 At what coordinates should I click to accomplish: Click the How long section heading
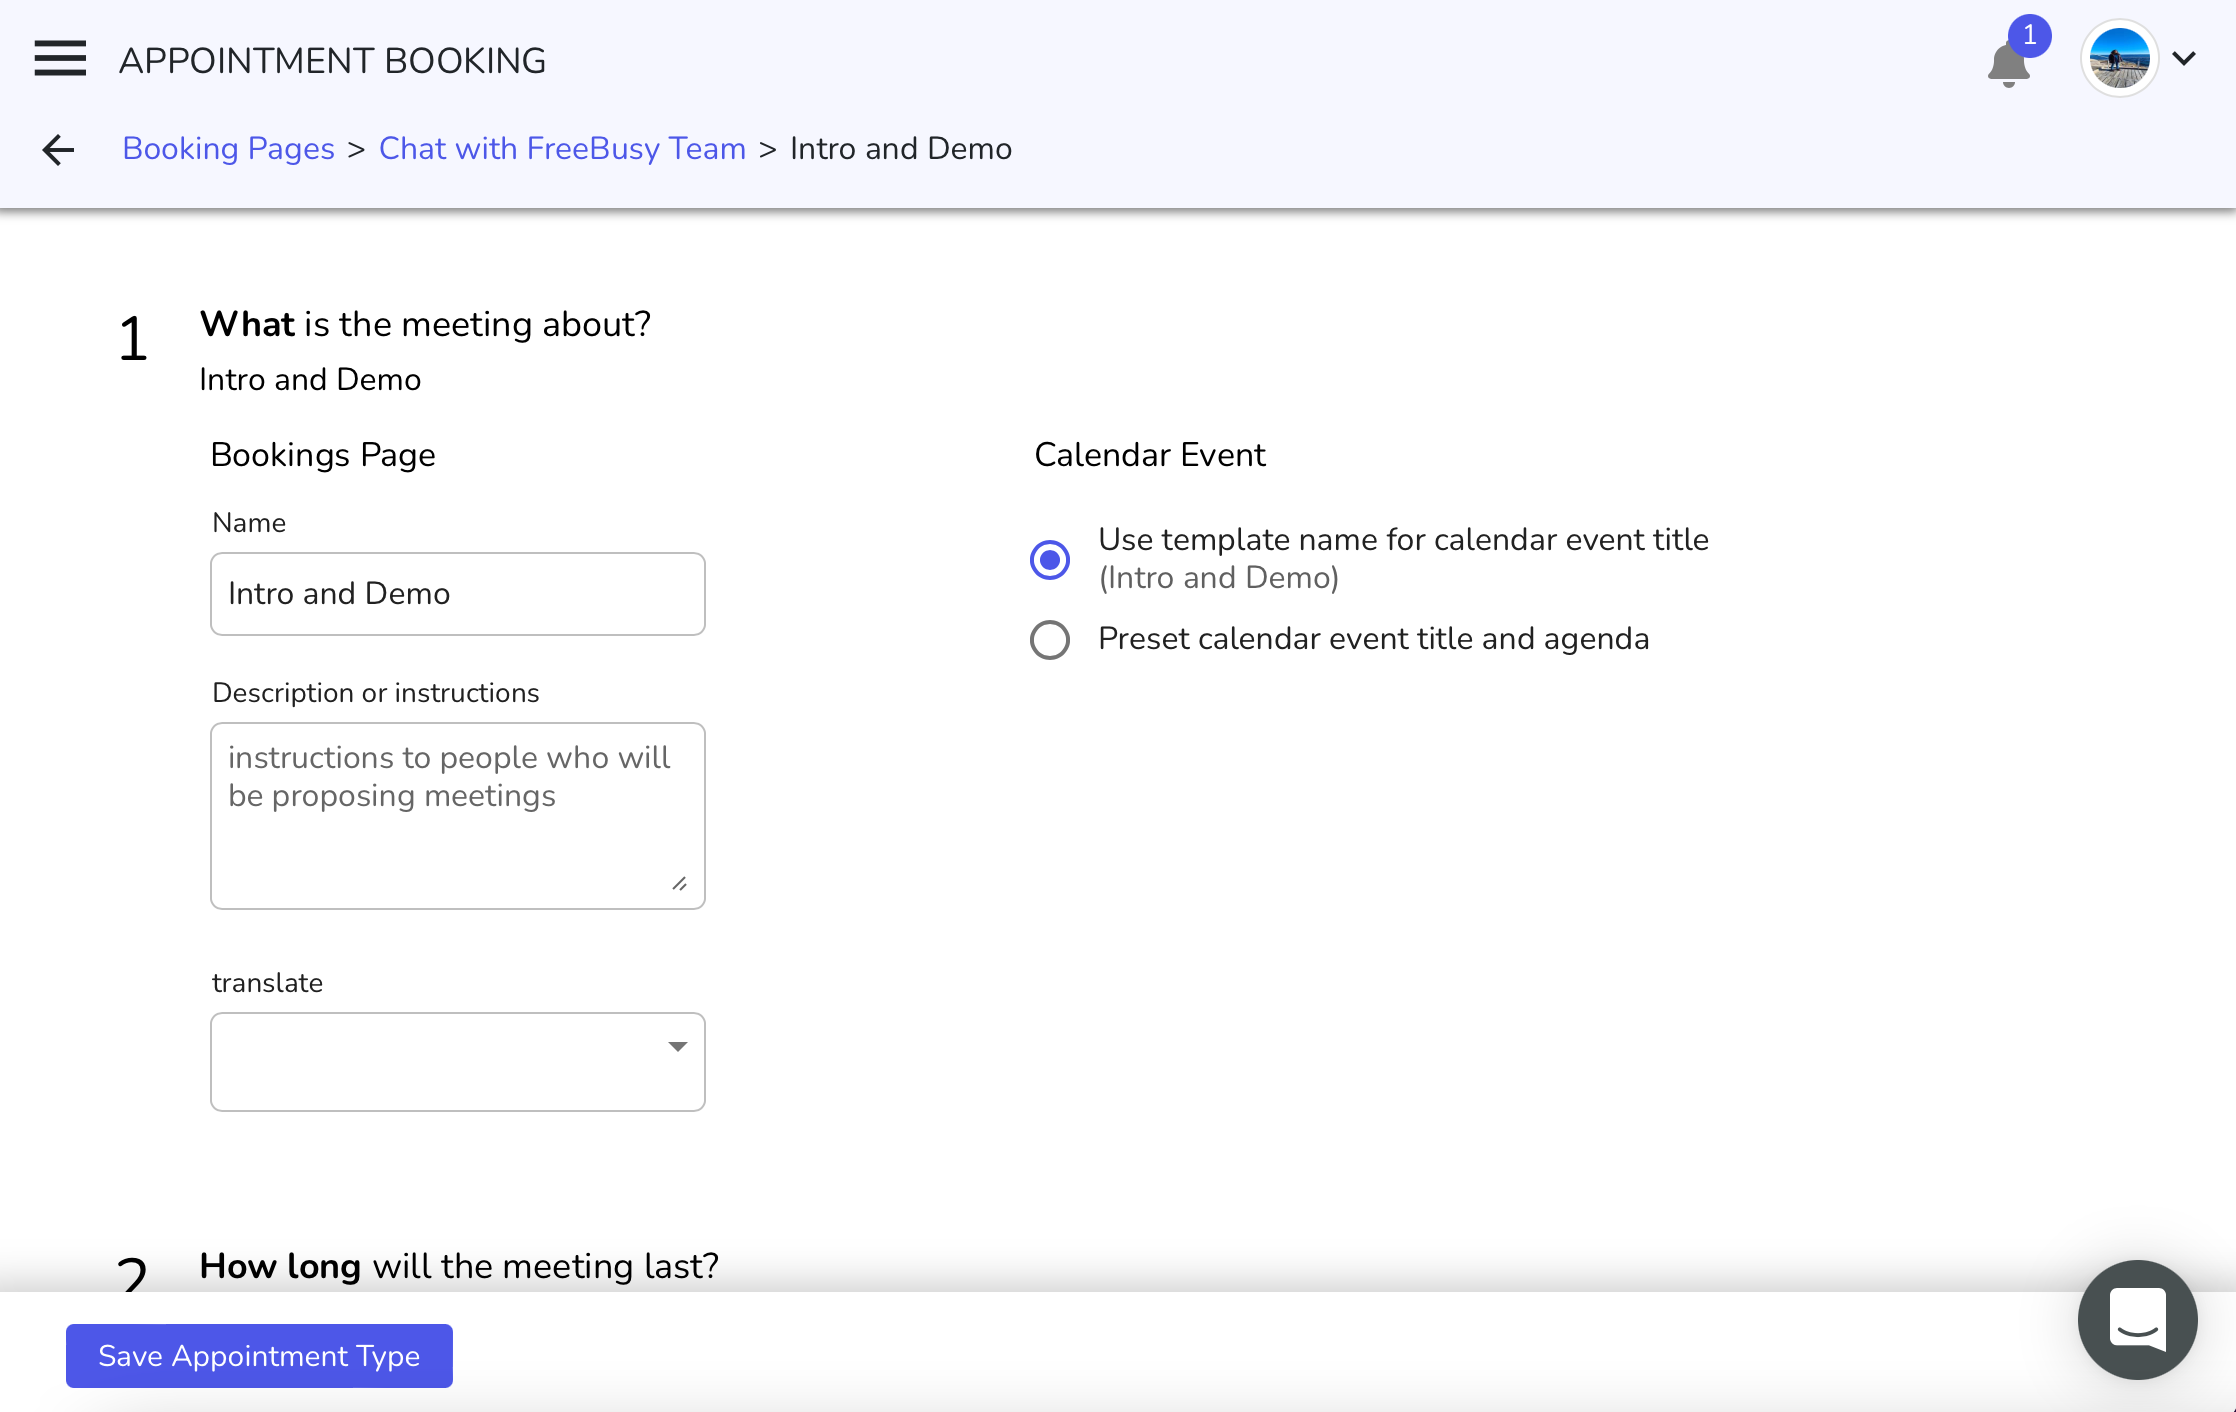pyautogui.click(x=459, y=1266)
